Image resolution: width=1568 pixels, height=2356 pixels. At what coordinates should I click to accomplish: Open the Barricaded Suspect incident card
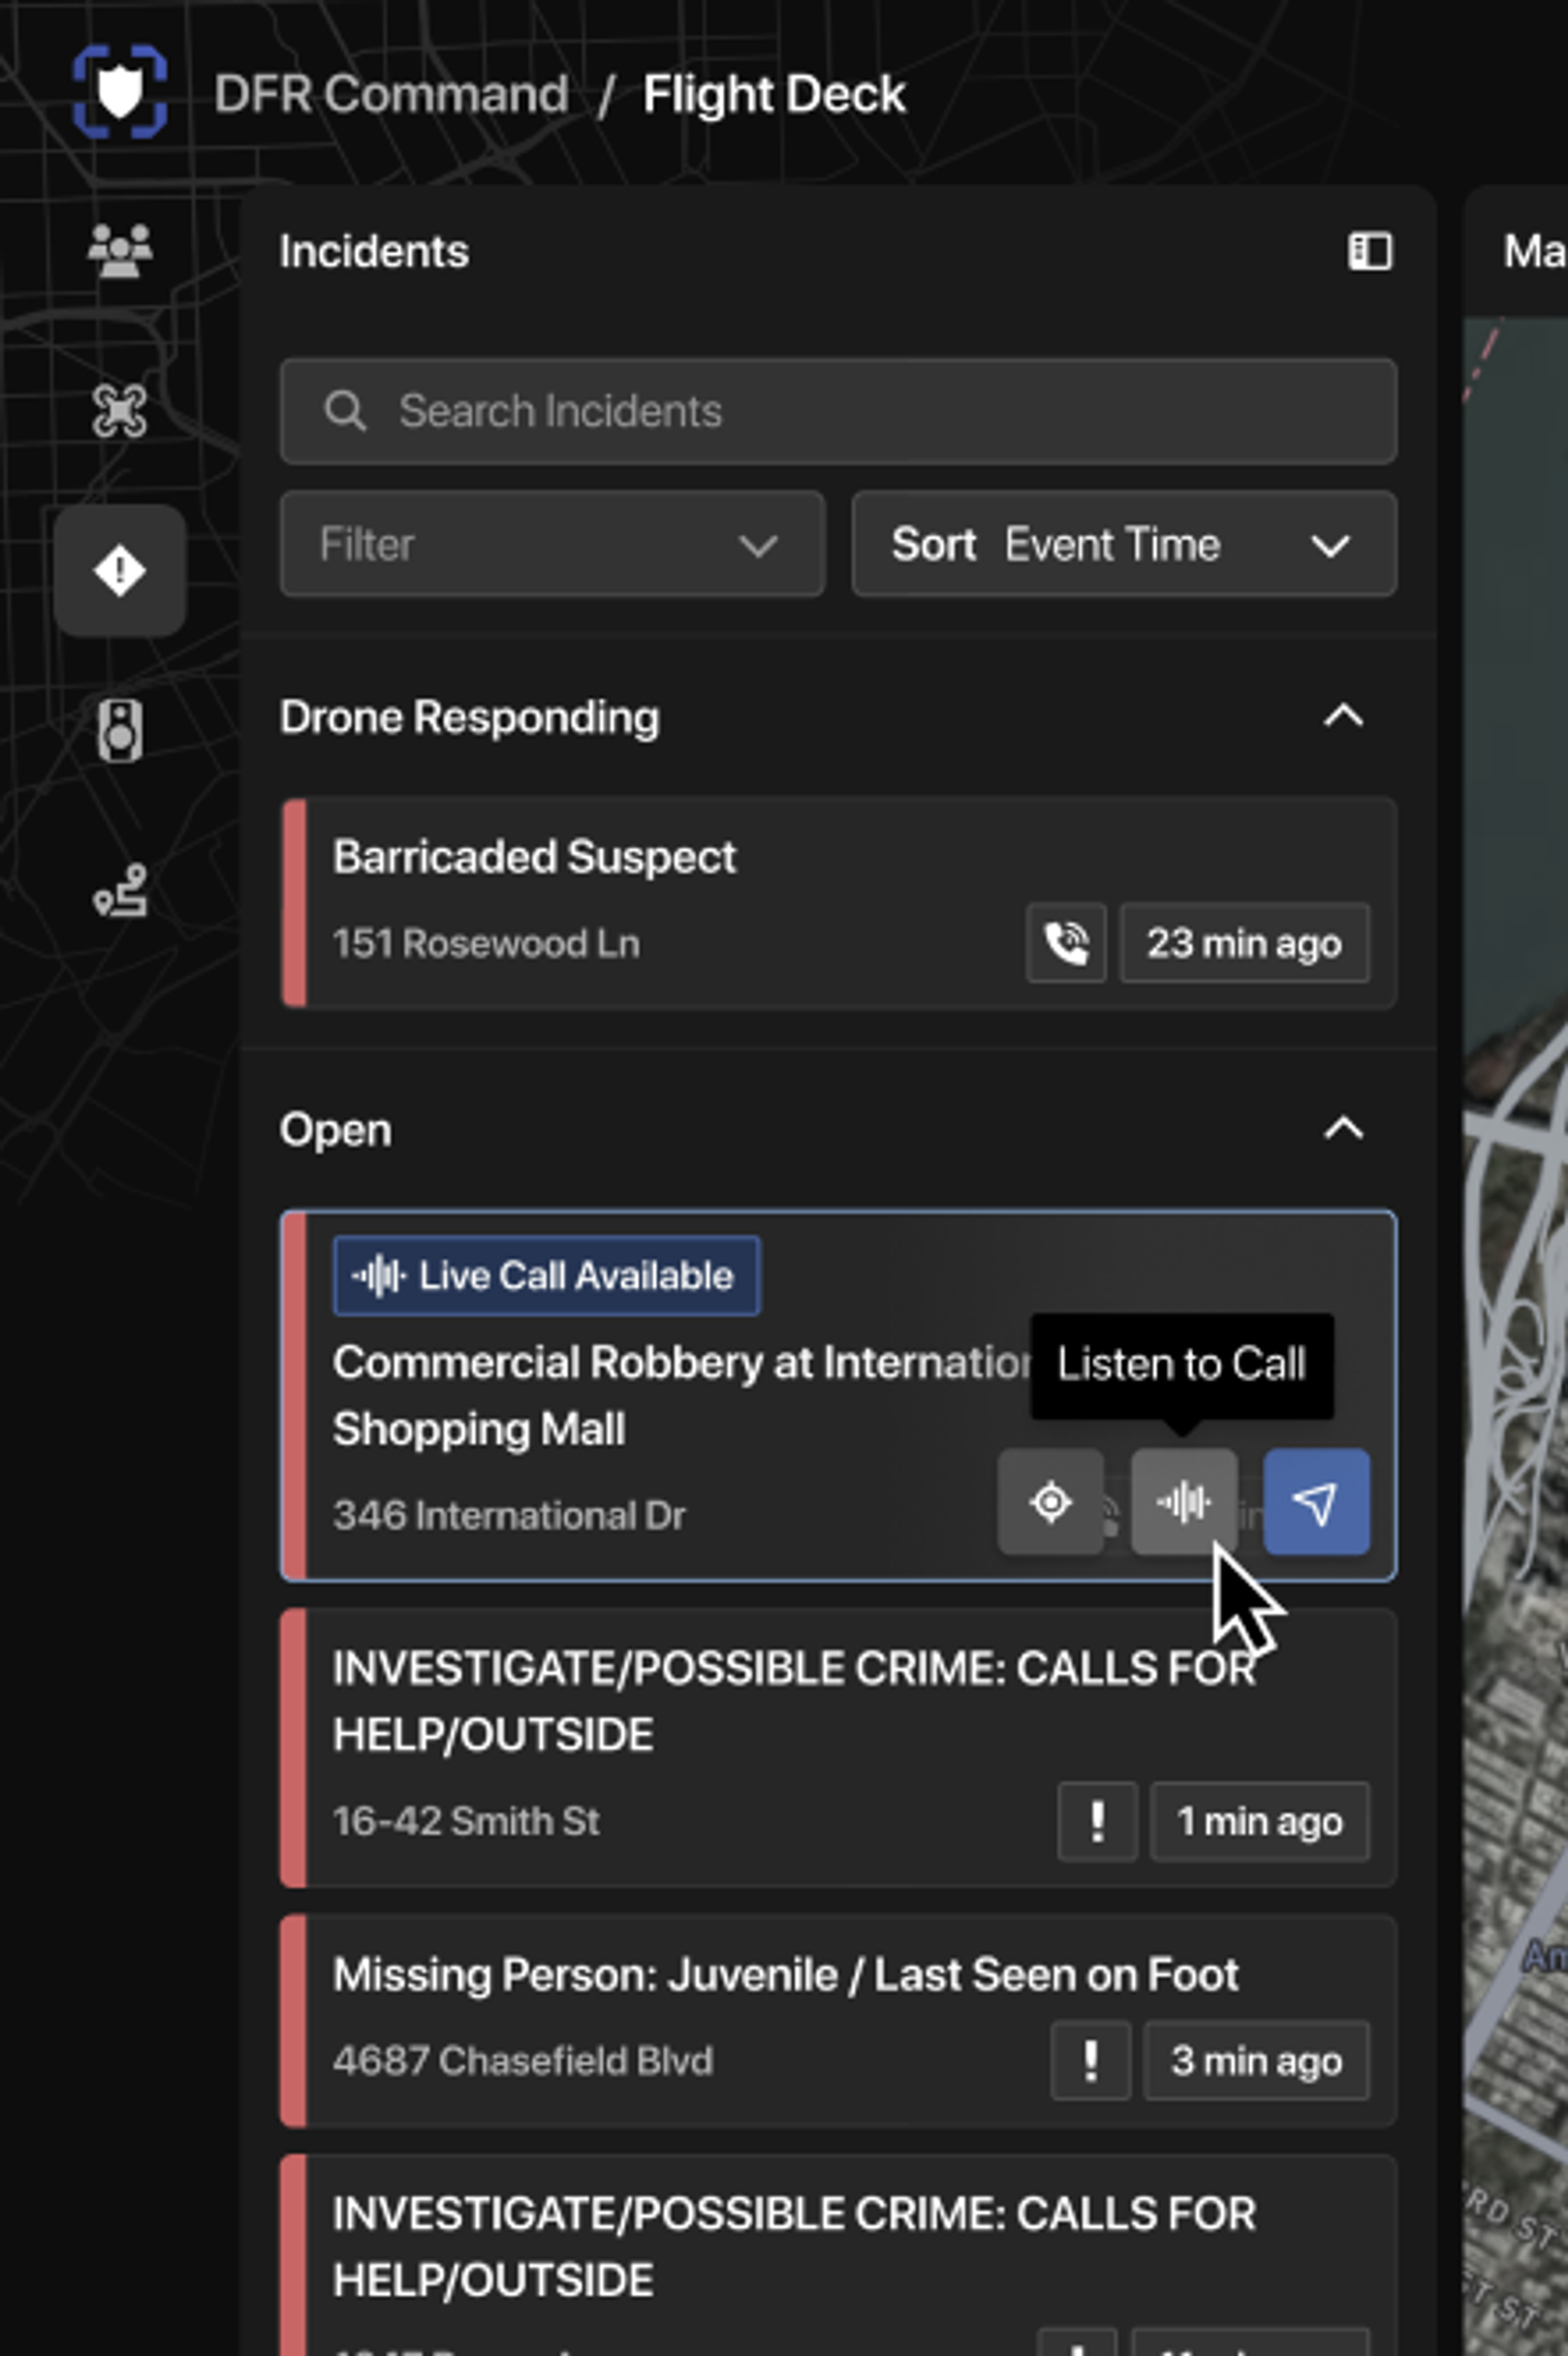(838, 902)
